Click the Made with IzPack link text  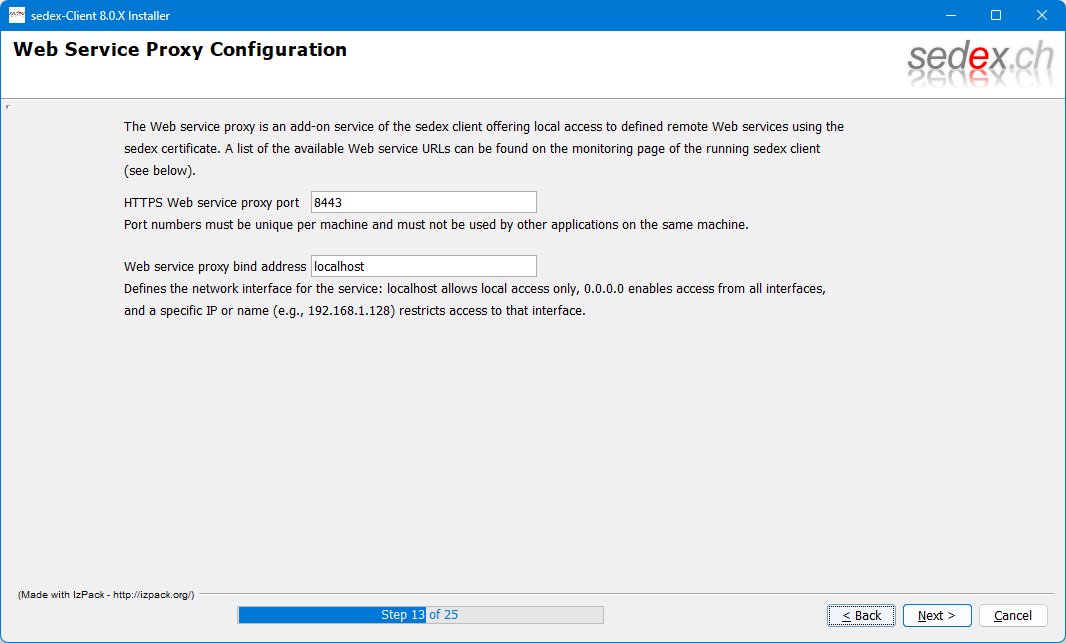(106, 594)
